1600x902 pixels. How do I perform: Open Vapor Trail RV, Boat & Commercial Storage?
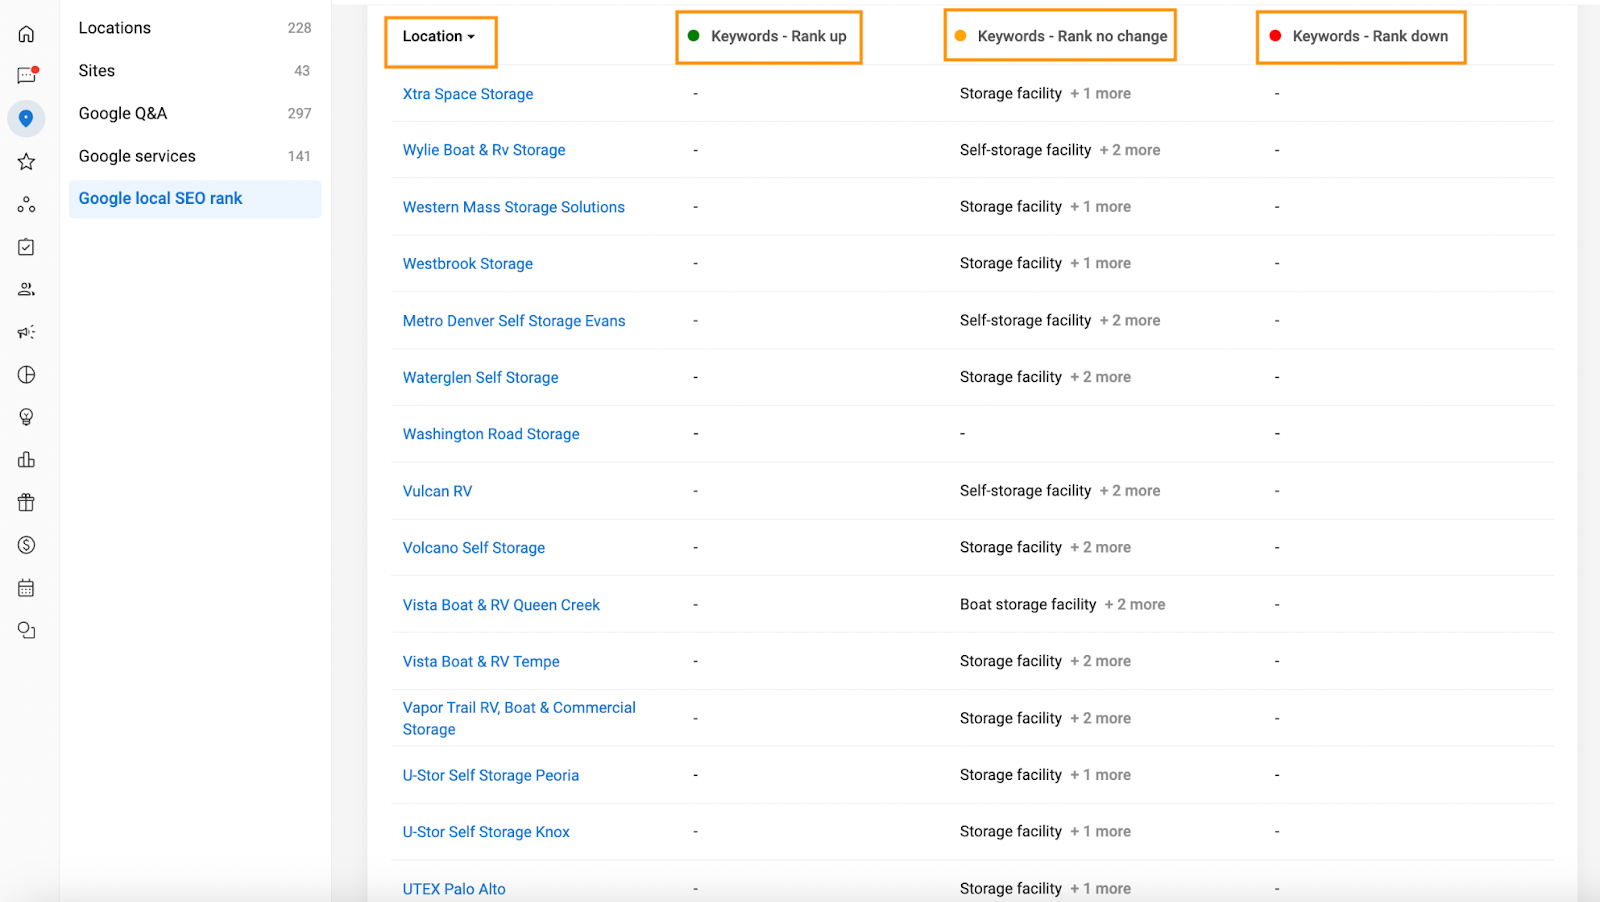[x=519, y=719]
